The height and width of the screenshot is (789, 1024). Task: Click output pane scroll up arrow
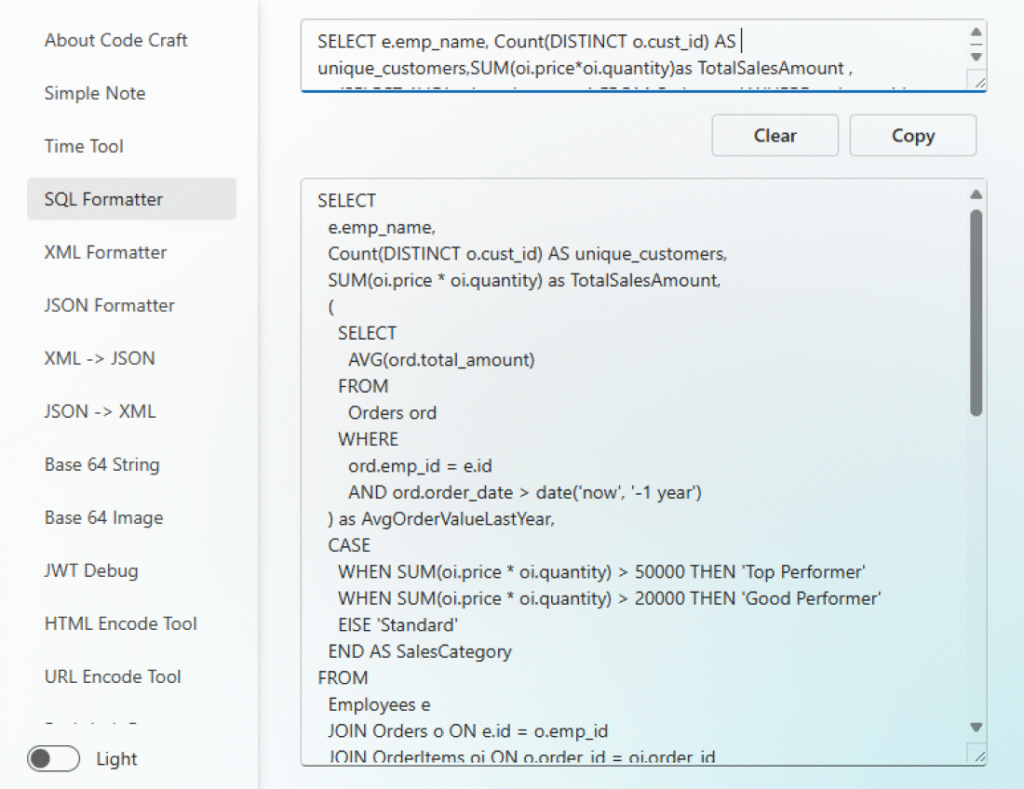976,194
